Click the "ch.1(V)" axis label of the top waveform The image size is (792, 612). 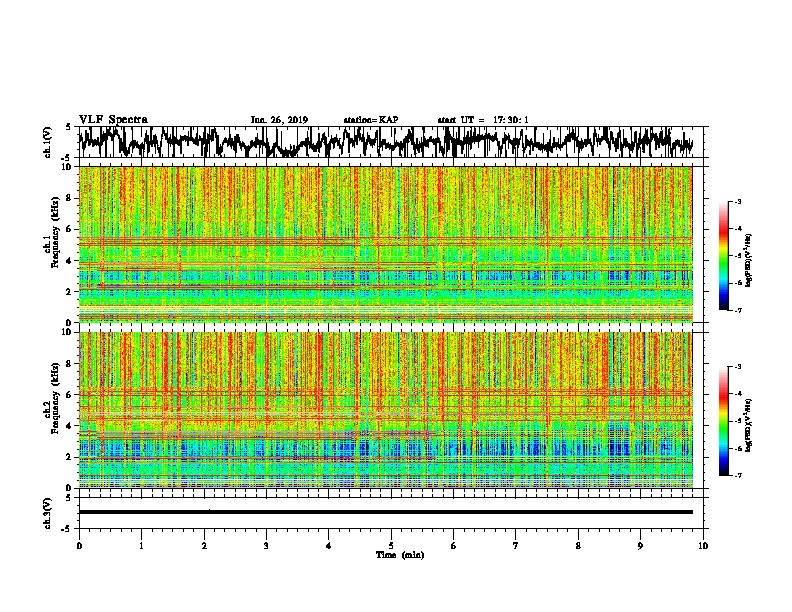pos(47,142)
